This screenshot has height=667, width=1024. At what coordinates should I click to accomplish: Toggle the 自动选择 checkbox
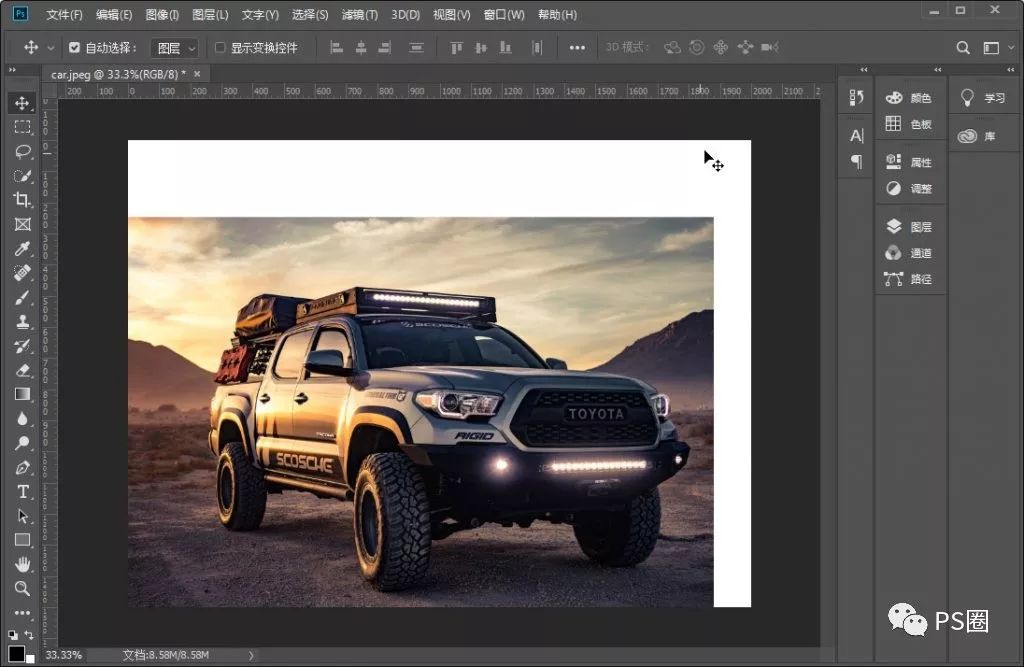click(x=74, y=47)
